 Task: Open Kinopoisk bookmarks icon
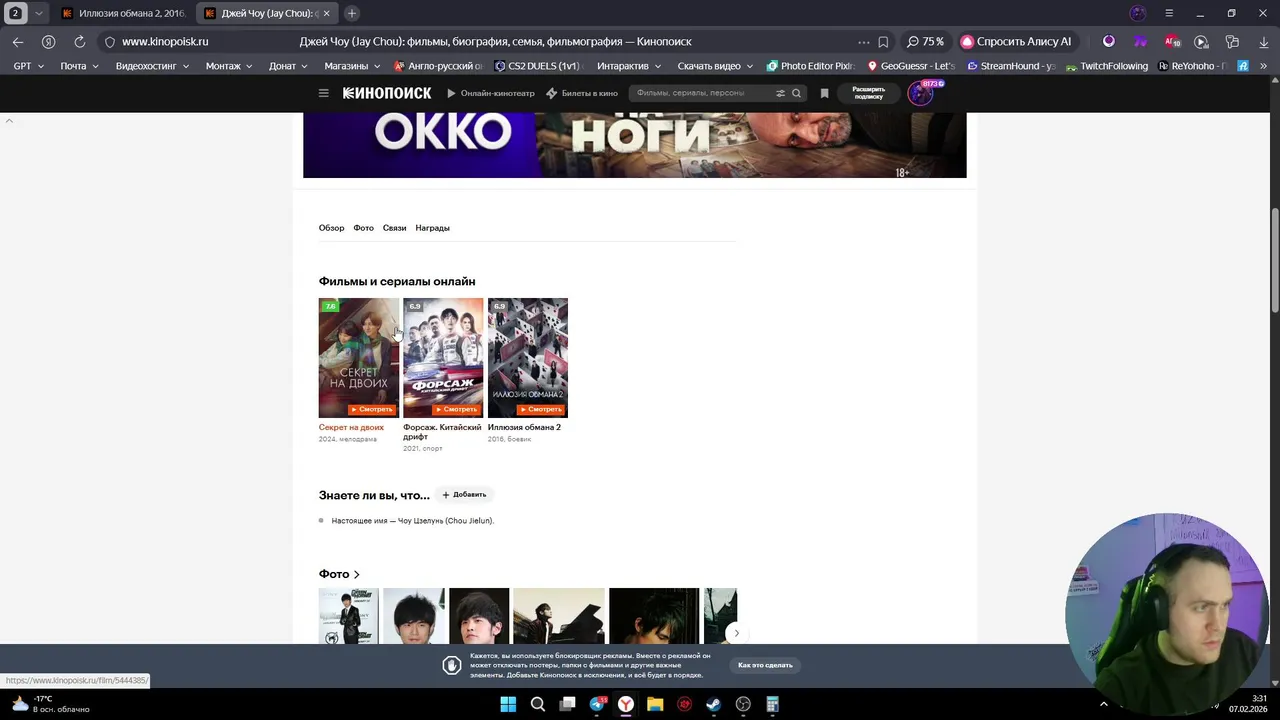pyautogui.click(x=824, y=93)
